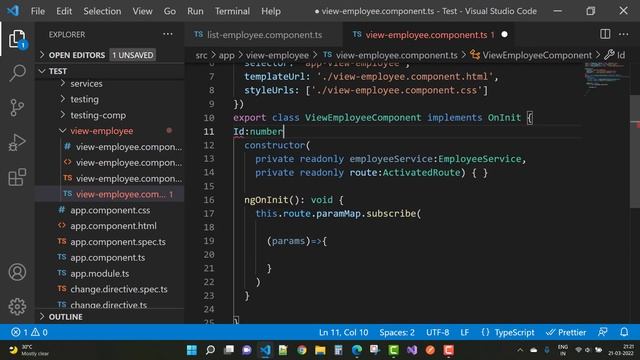The image size is (640, 360).
Task: Open taskbar Search icon
Action: [x=210, y=350]
